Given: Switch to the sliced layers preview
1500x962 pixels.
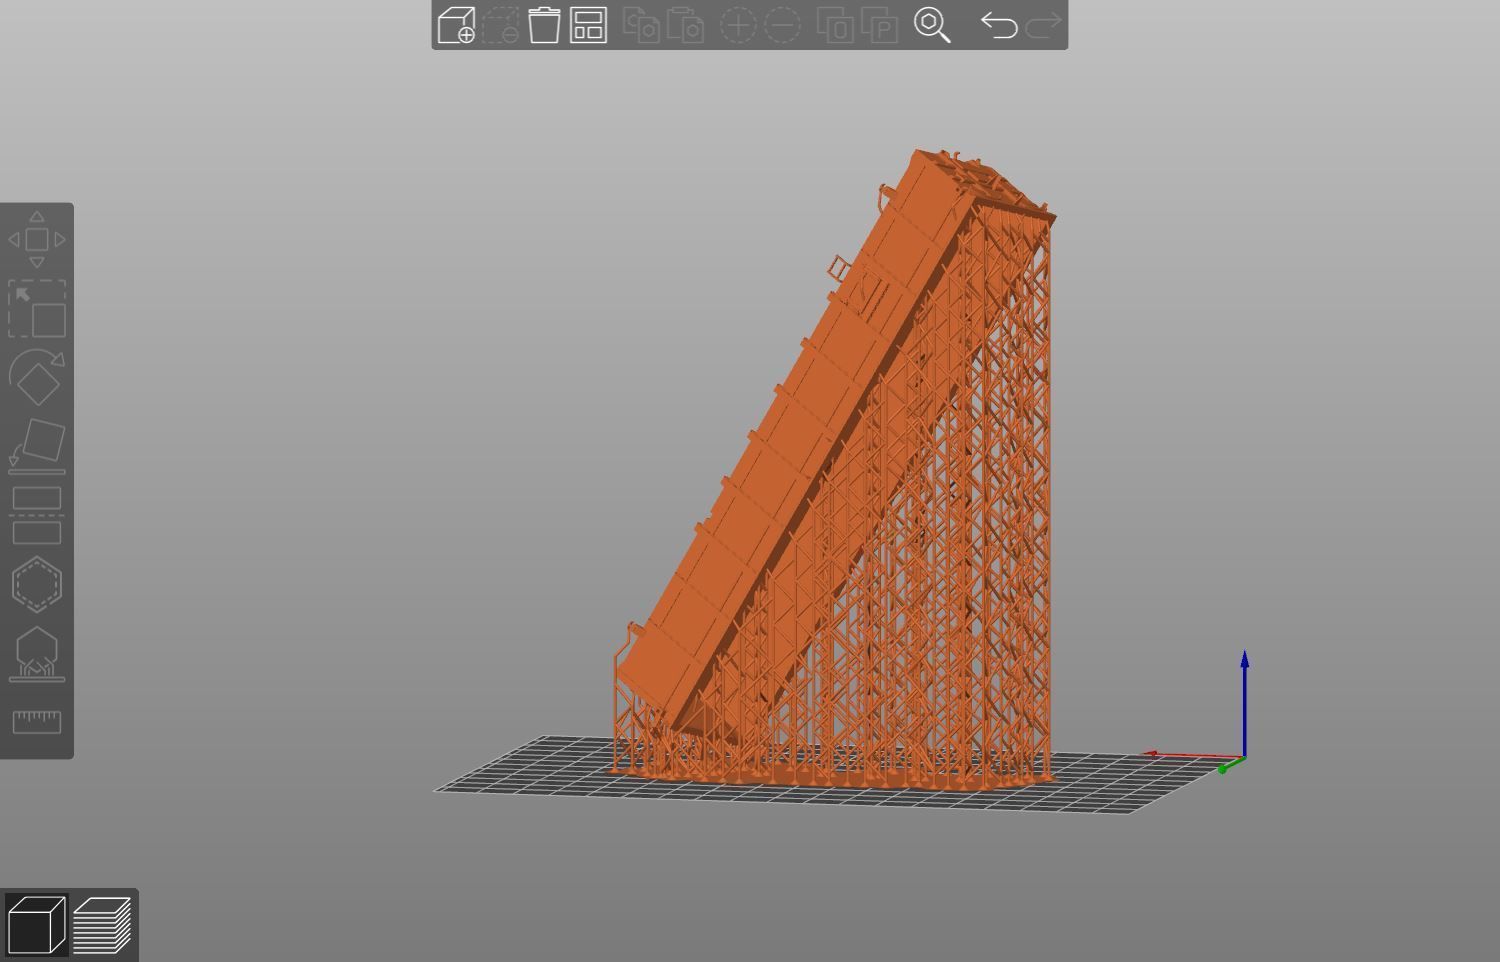Looking at the screenshot, I should click(102, 924).
